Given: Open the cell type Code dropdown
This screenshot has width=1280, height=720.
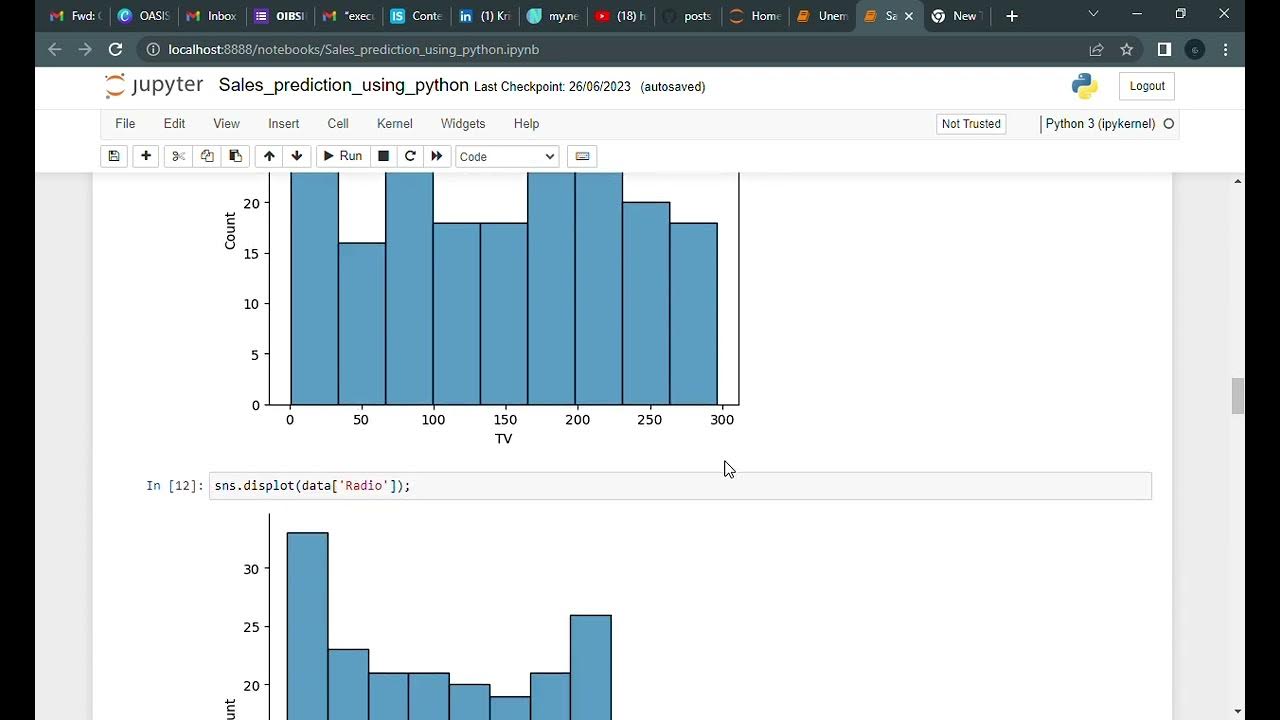Looking at the screenshot, I should click(507, 156).
